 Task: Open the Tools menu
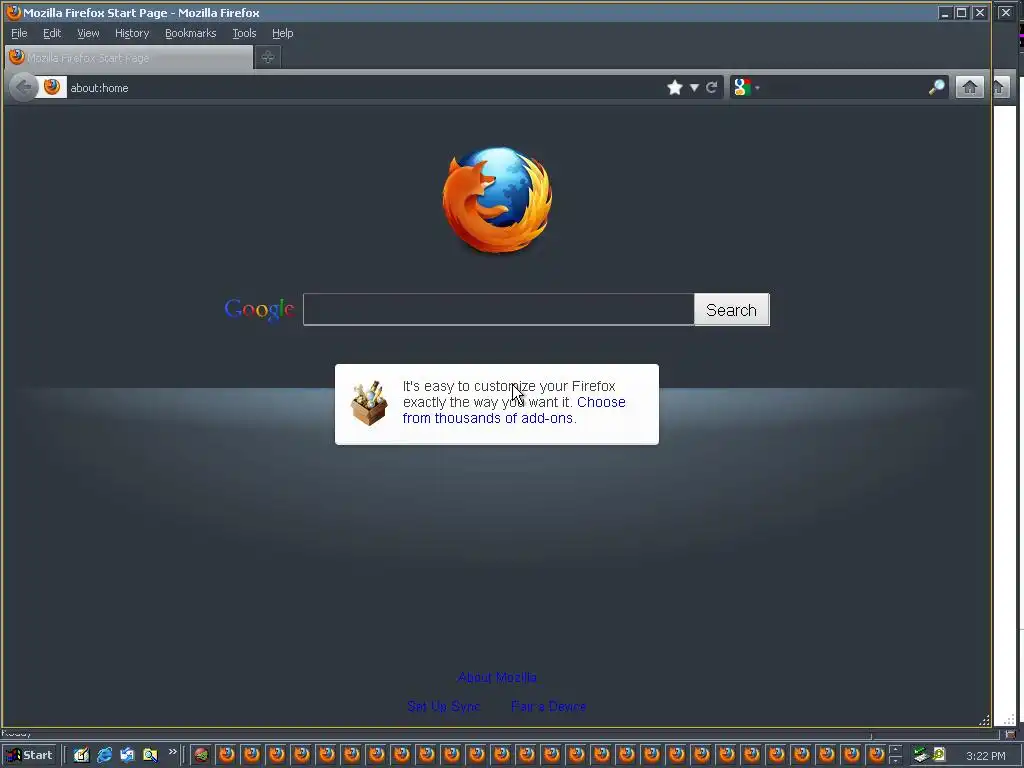[244, 33]
